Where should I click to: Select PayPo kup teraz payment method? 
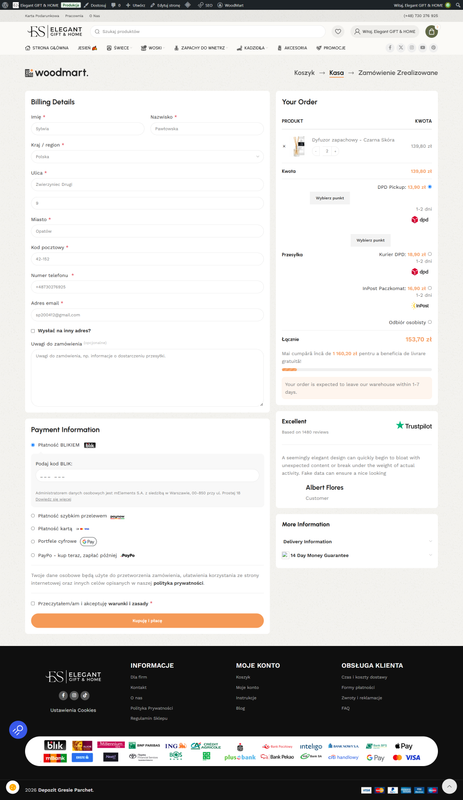pos(33,555)
